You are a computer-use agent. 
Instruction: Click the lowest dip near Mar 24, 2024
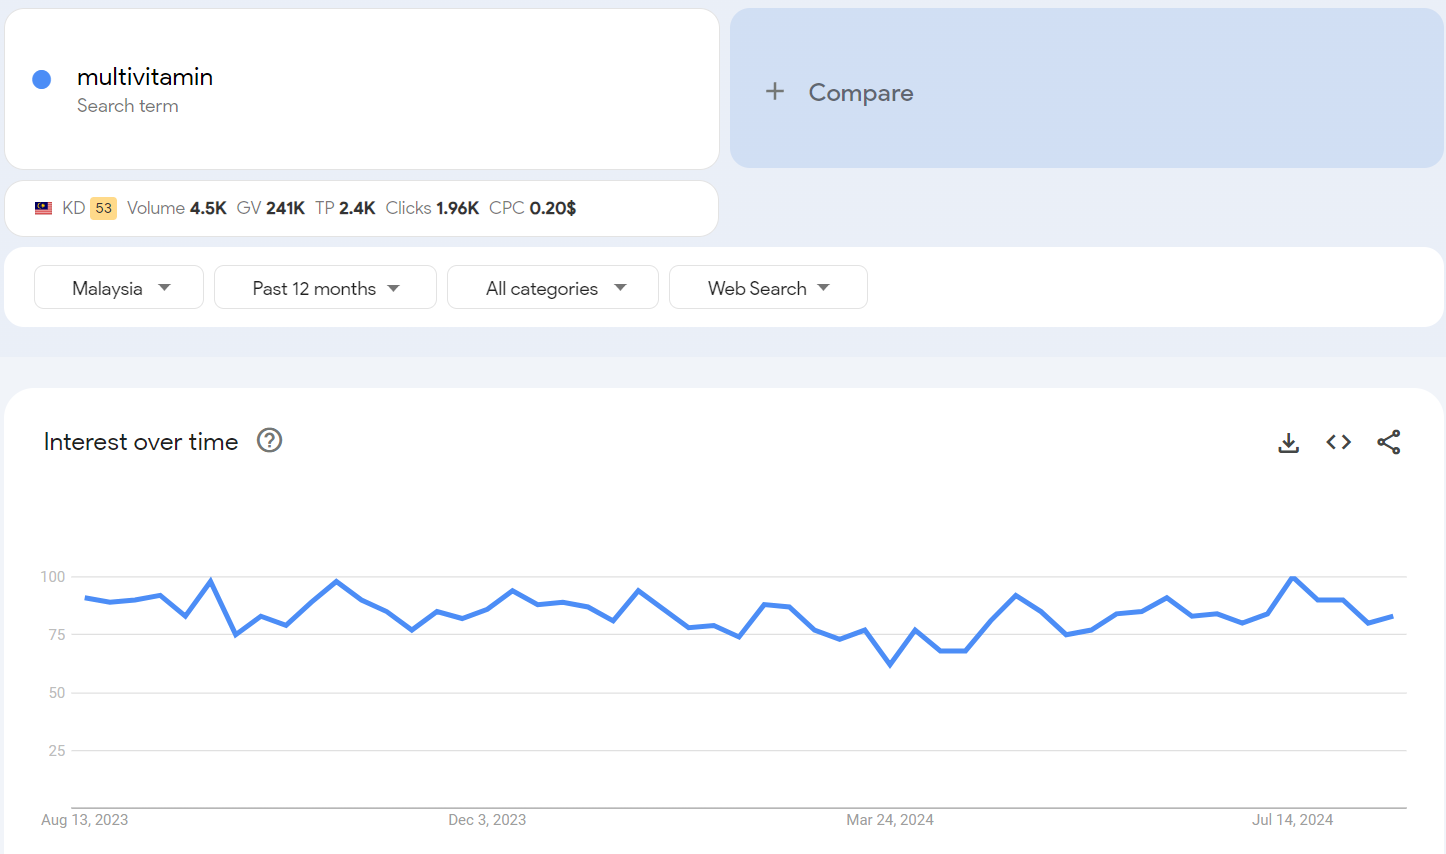[x=890, y=665]
